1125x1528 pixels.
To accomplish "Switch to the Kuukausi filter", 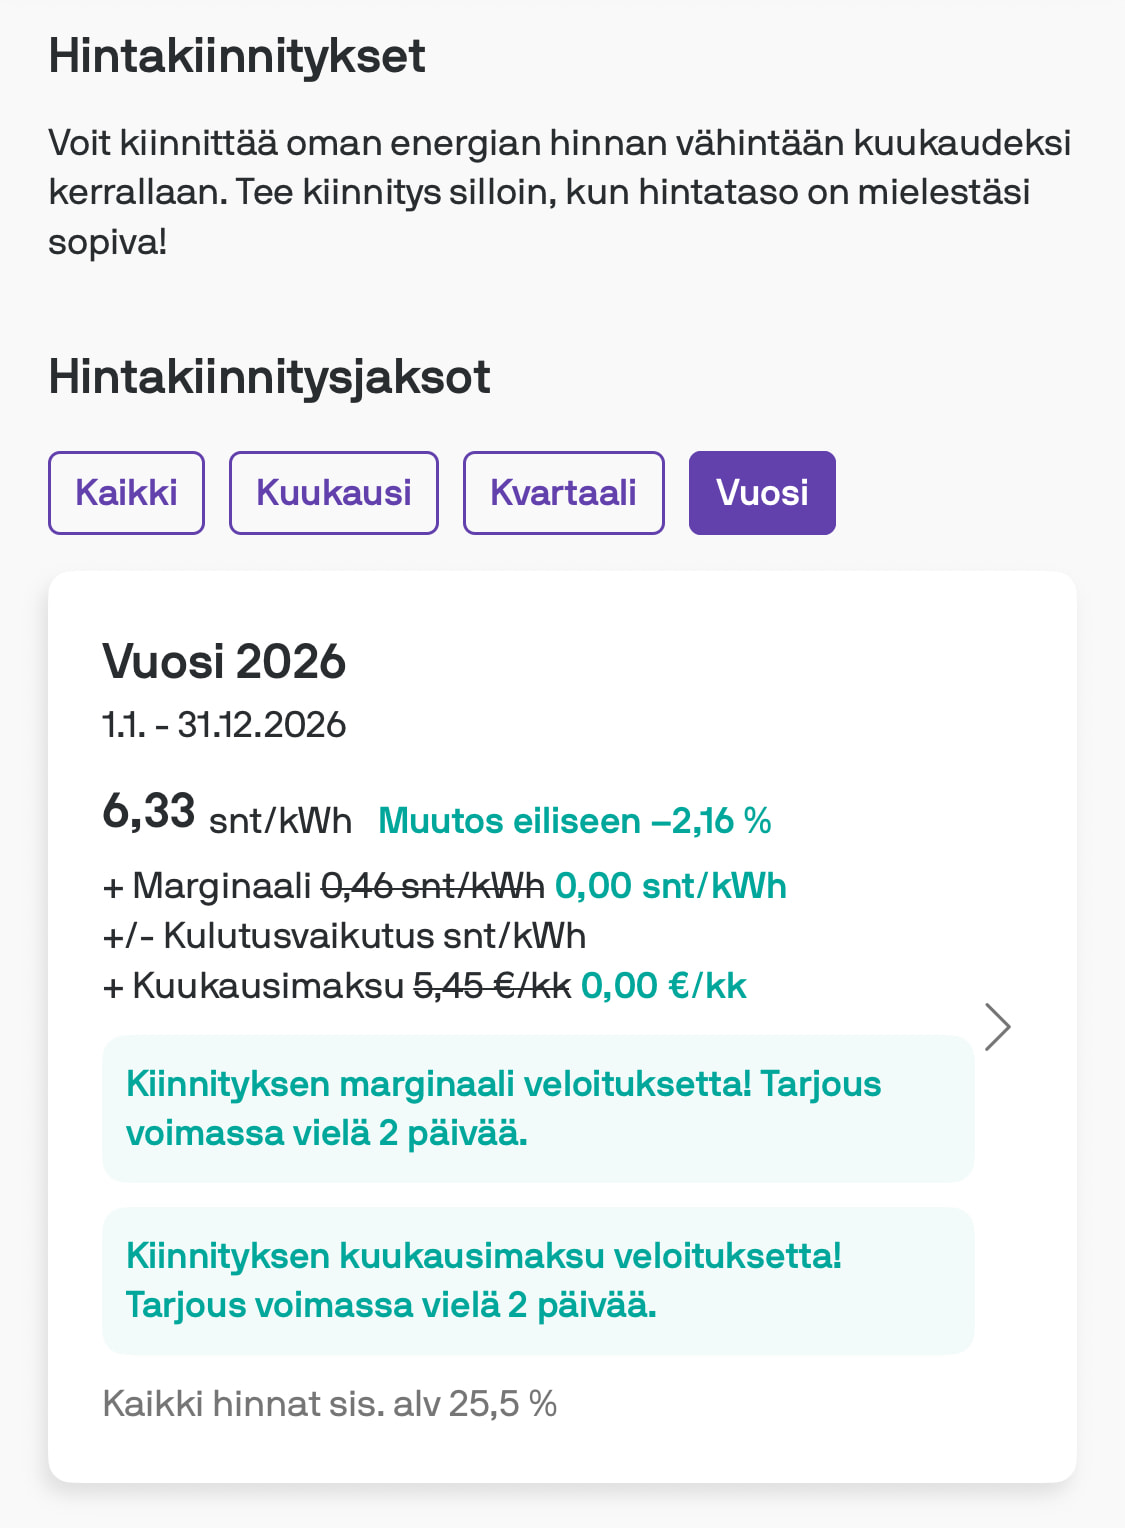I will click(x=333, y=493).
